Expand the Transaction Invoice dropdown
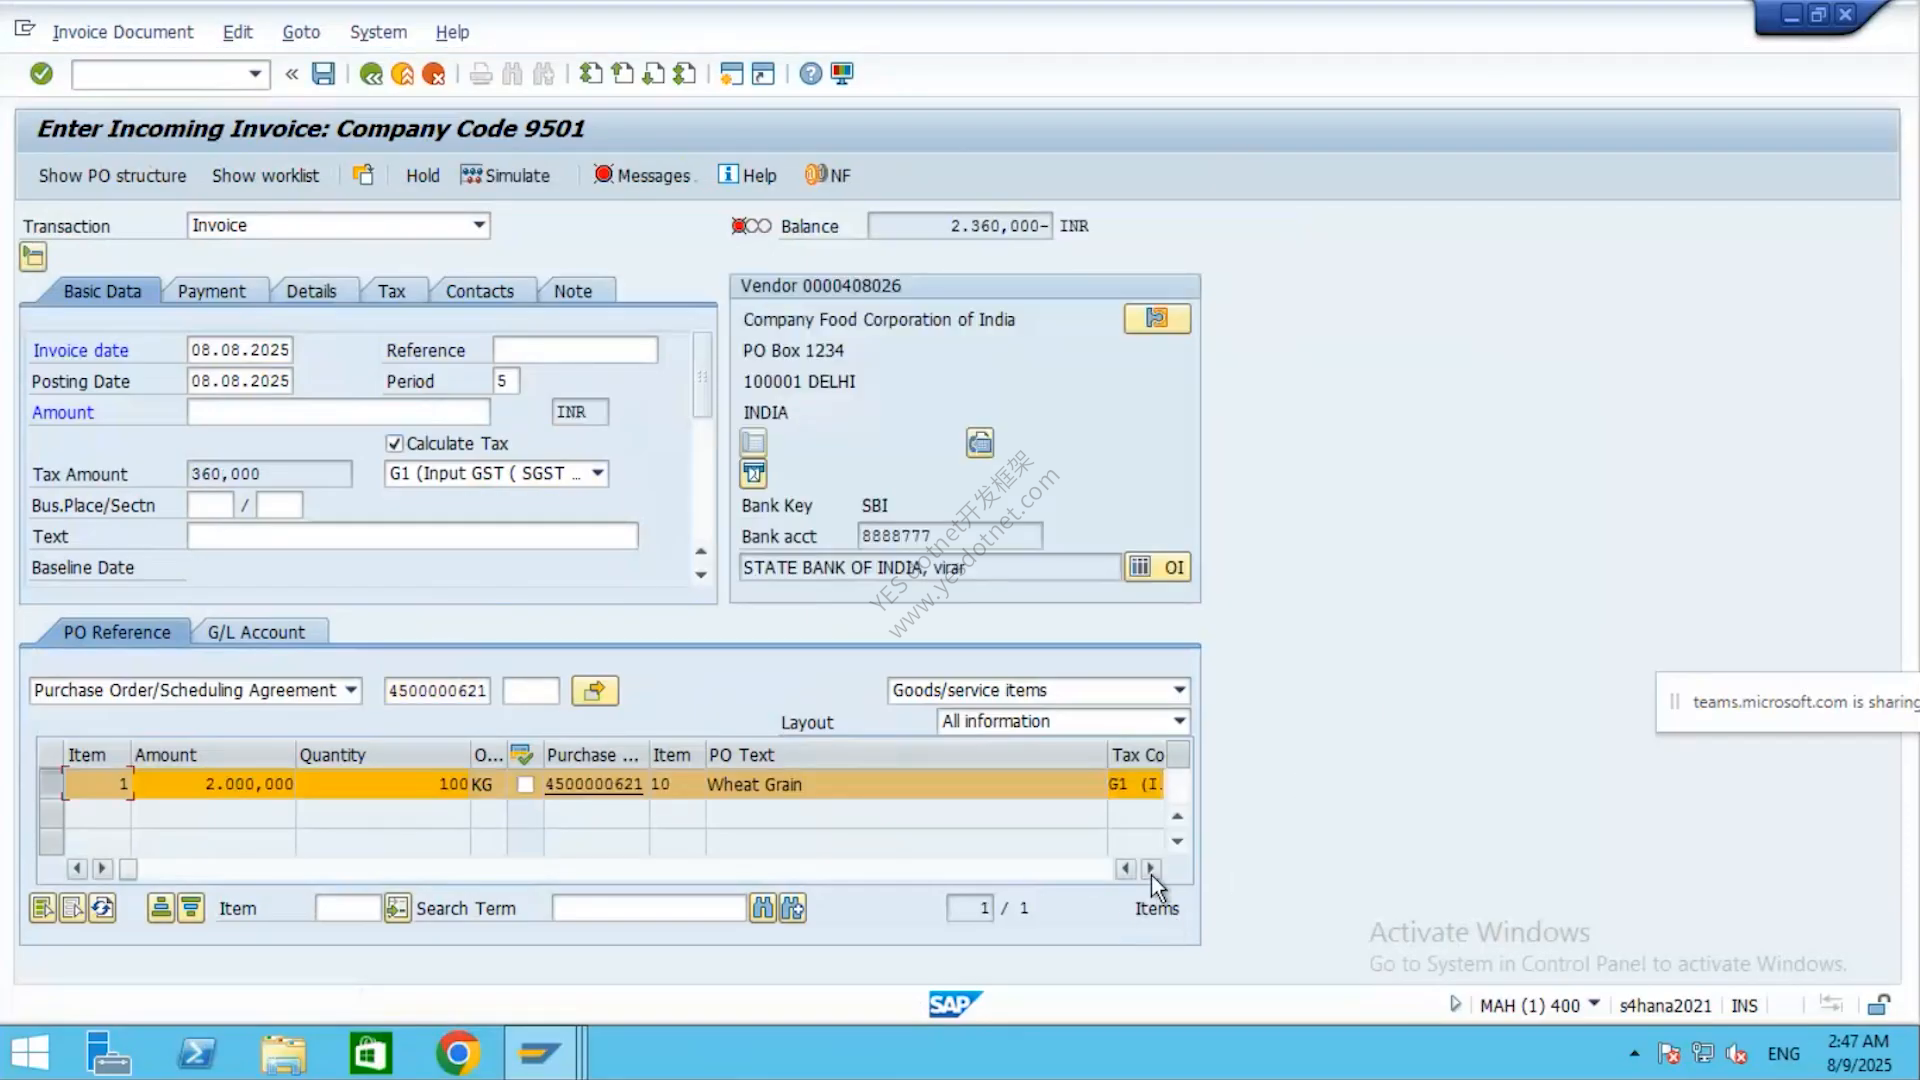Image resolution: width=1920 pixels, height=1080 pixels. coord(479,225)
